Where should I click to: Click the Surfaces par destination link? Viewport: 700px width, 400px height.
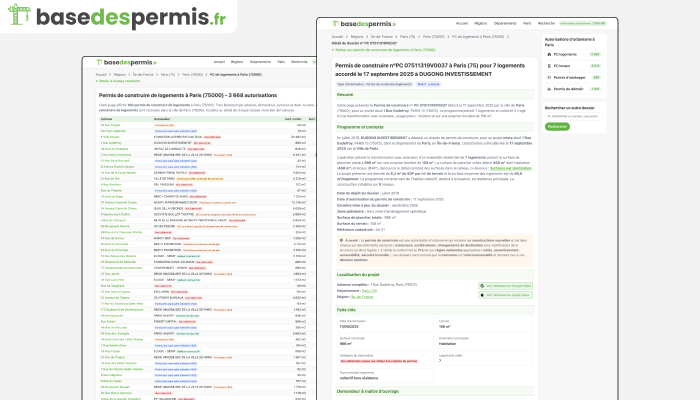pos(511,169)
